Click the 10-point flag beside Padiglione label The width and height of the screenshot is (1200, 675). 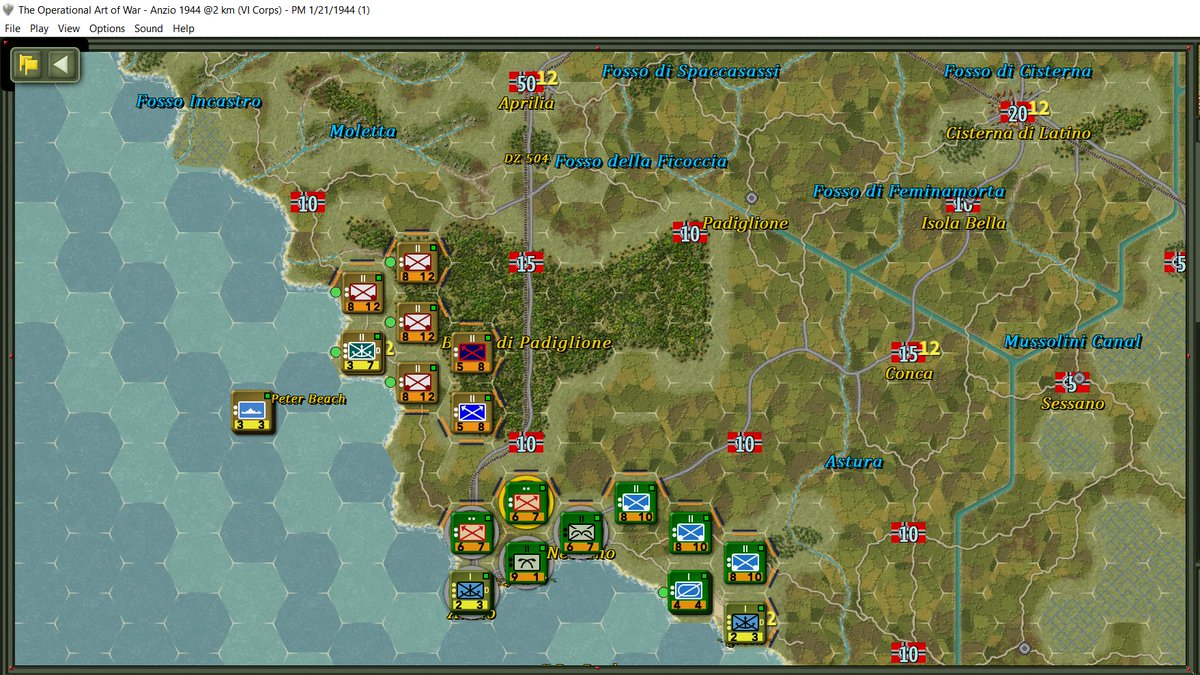689,233
